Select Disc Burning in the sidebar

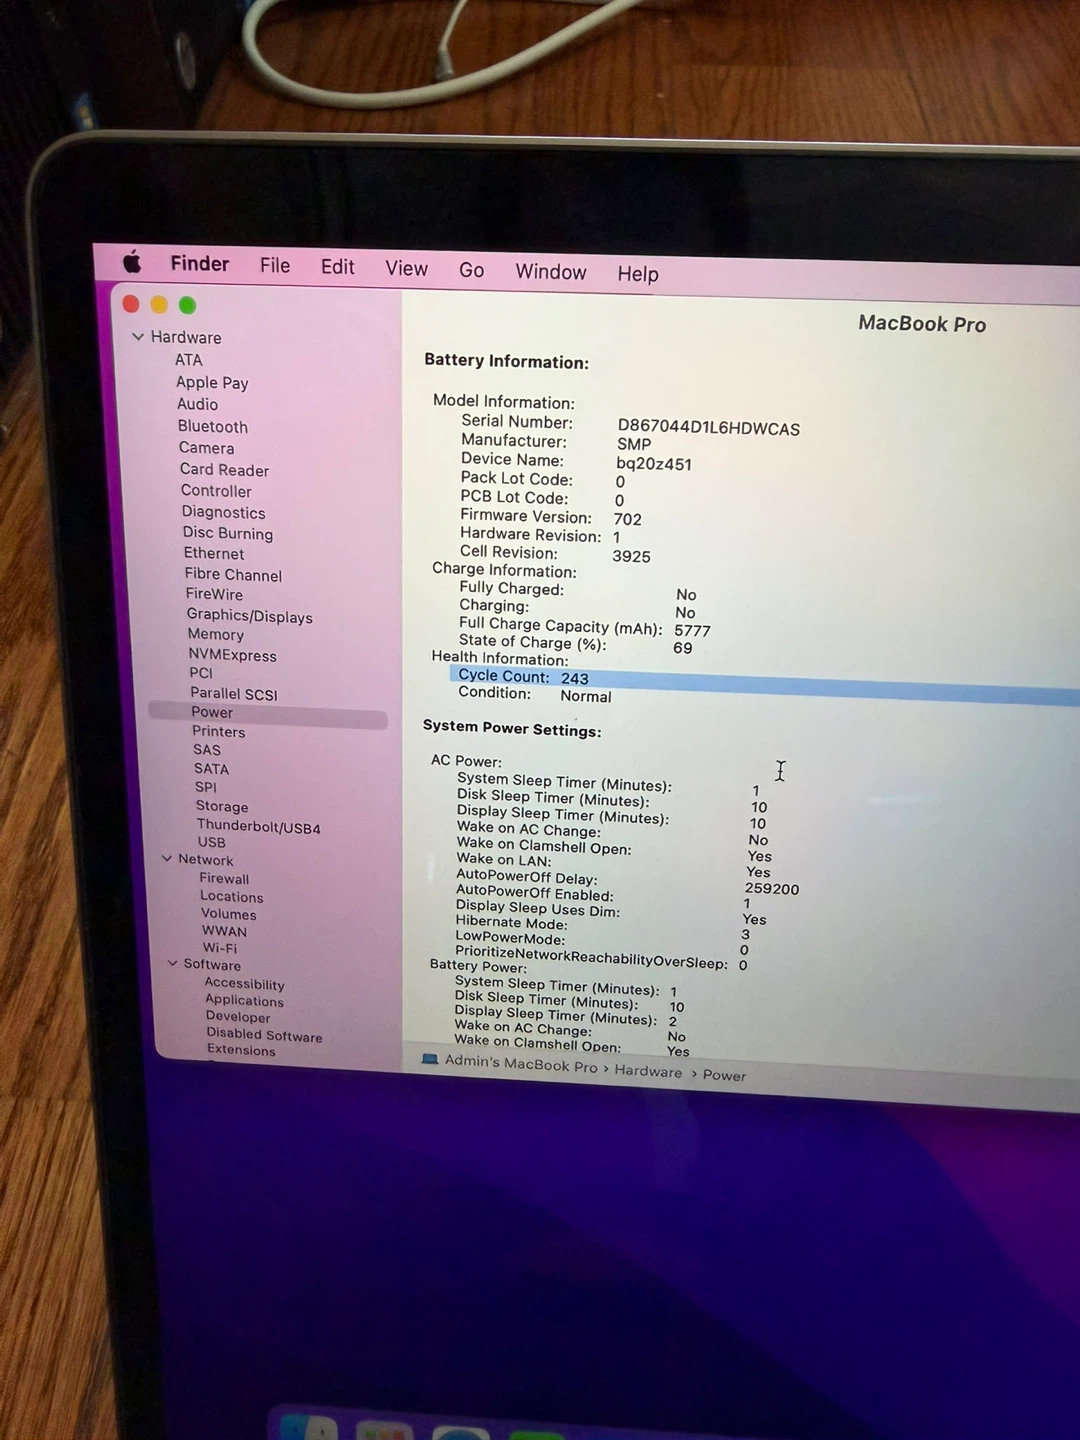point(228,534)
